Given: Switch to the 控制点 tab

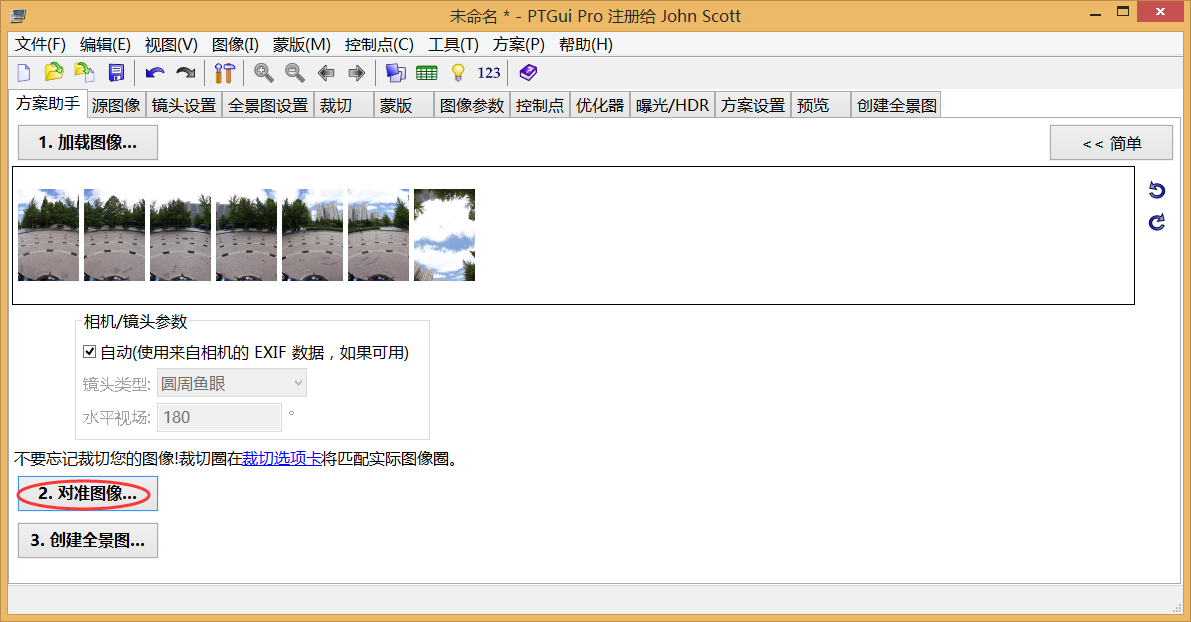Looking at the screenshot, I should click(x=540, y=105).
